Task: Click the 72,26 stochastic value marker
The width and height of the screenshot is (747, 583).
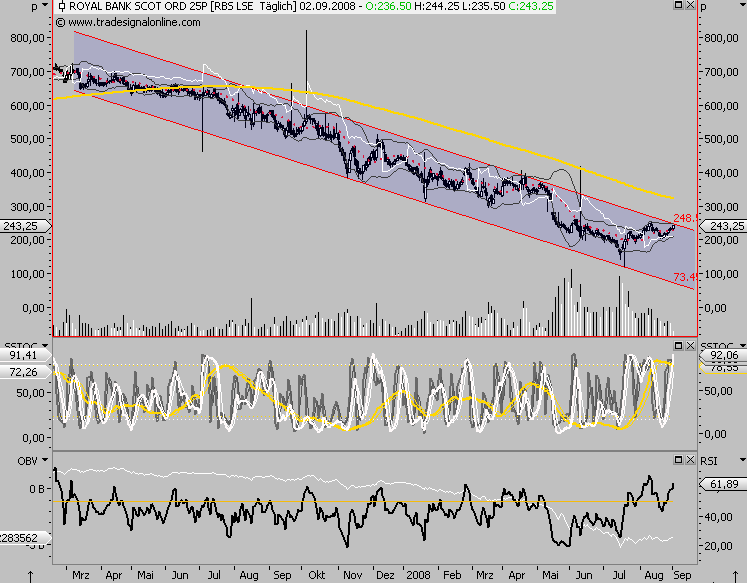Action: (24, 372)
